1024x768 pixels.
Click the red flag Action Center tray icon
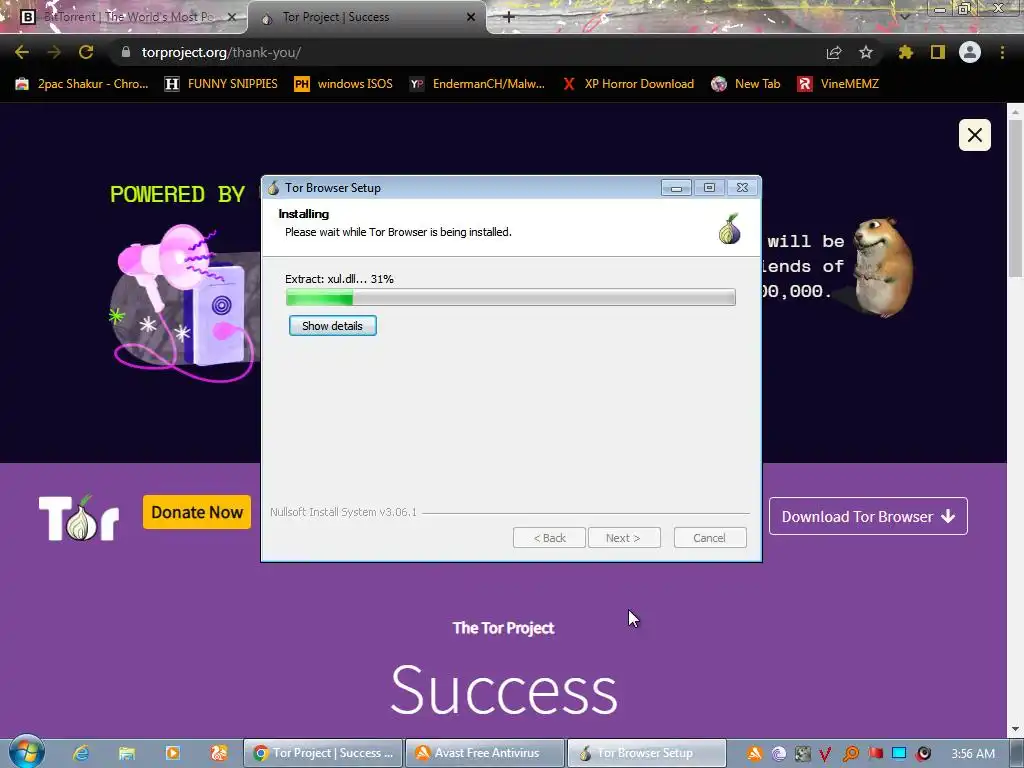point(875,754)
